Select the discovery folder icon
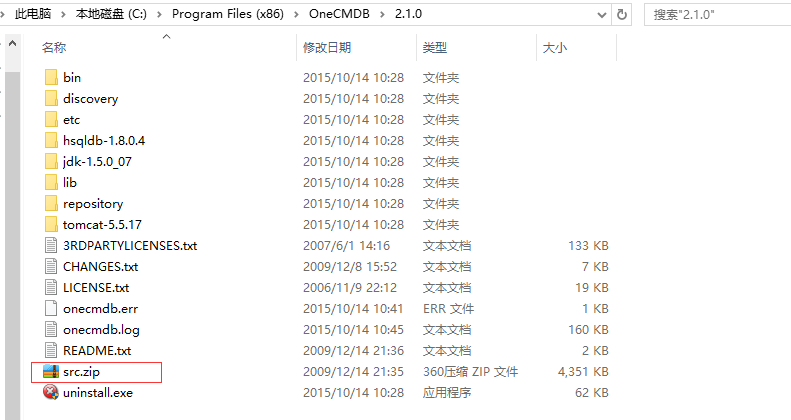The height and width of the screenshot is (420, 791). (51, 98)
